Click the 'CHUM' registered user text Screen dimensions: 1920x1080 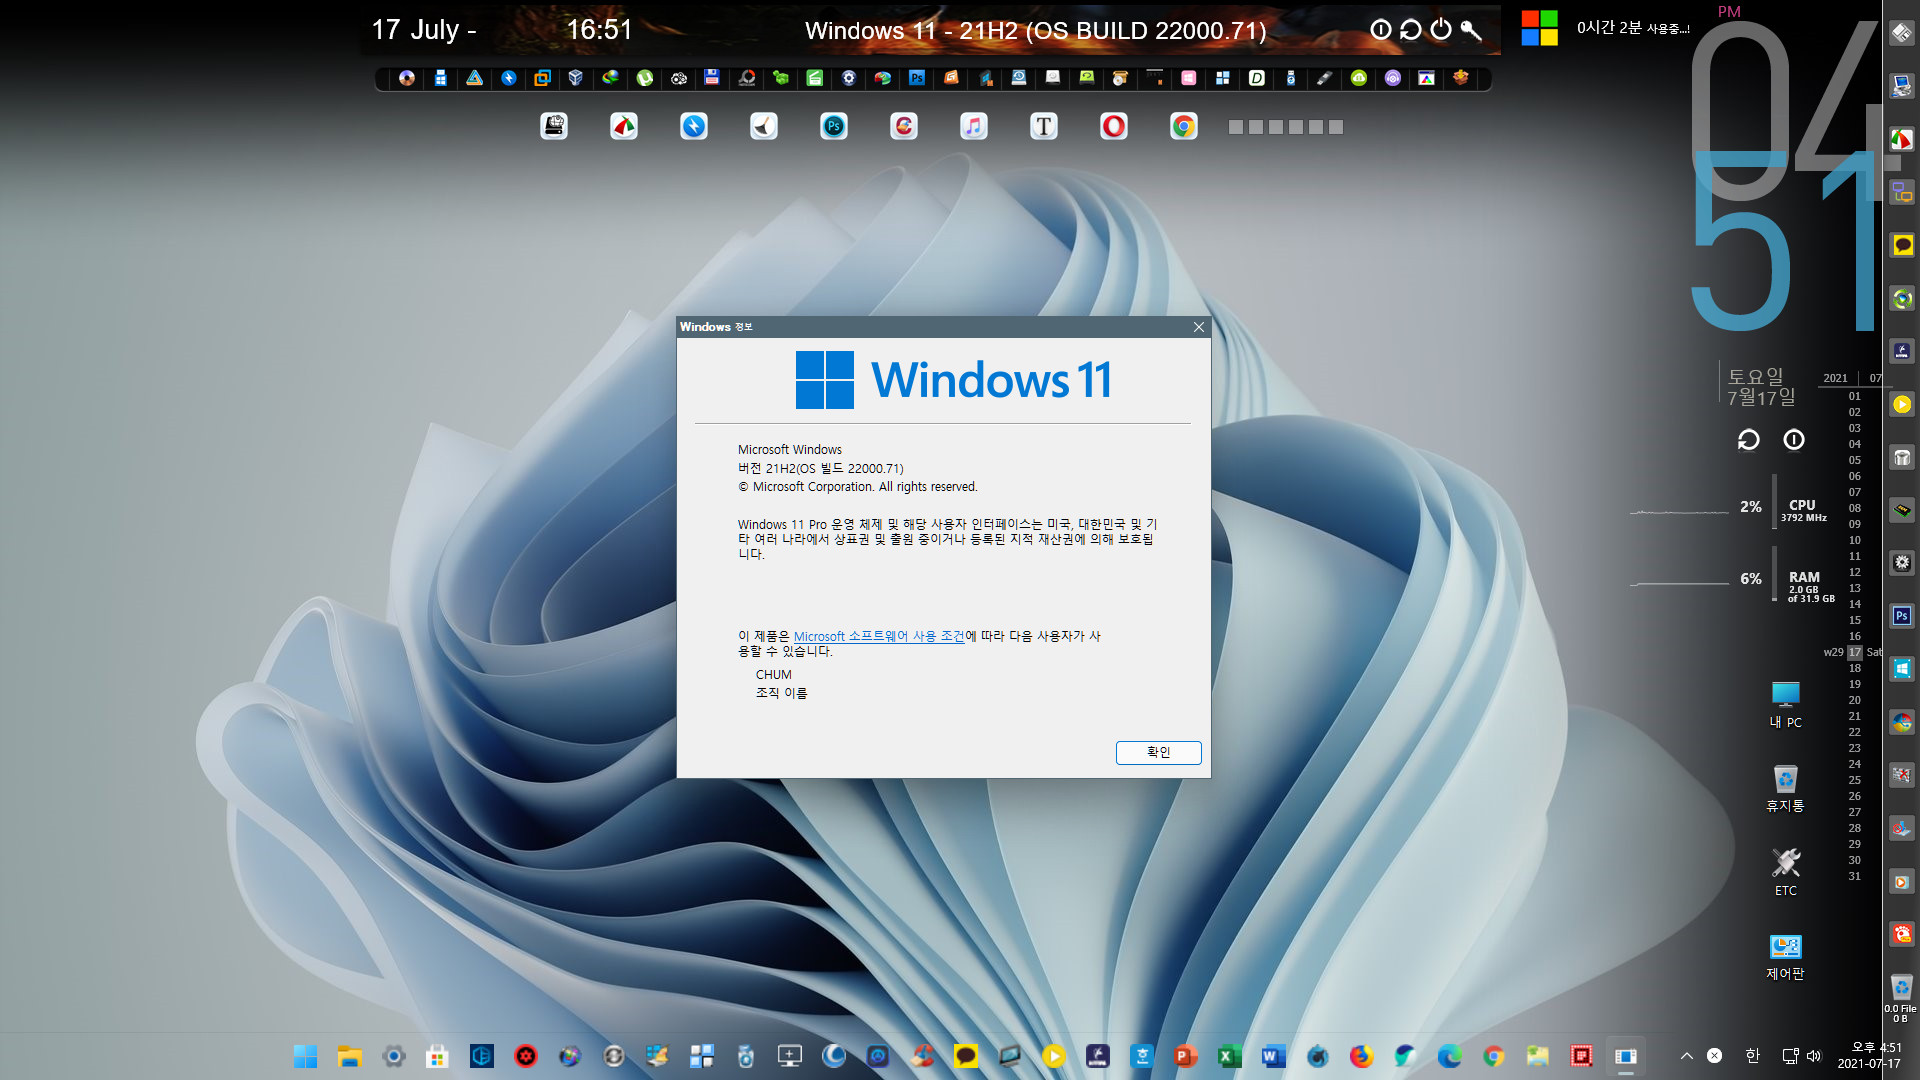pyautogui.click(x=773, y=675)
